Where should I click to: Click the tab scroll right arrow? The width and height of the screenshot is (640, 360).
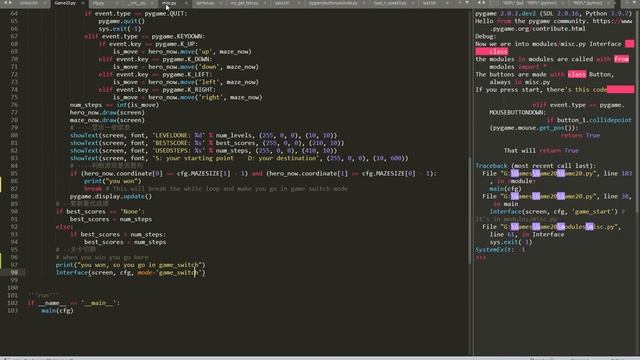(x=10, y=3)
